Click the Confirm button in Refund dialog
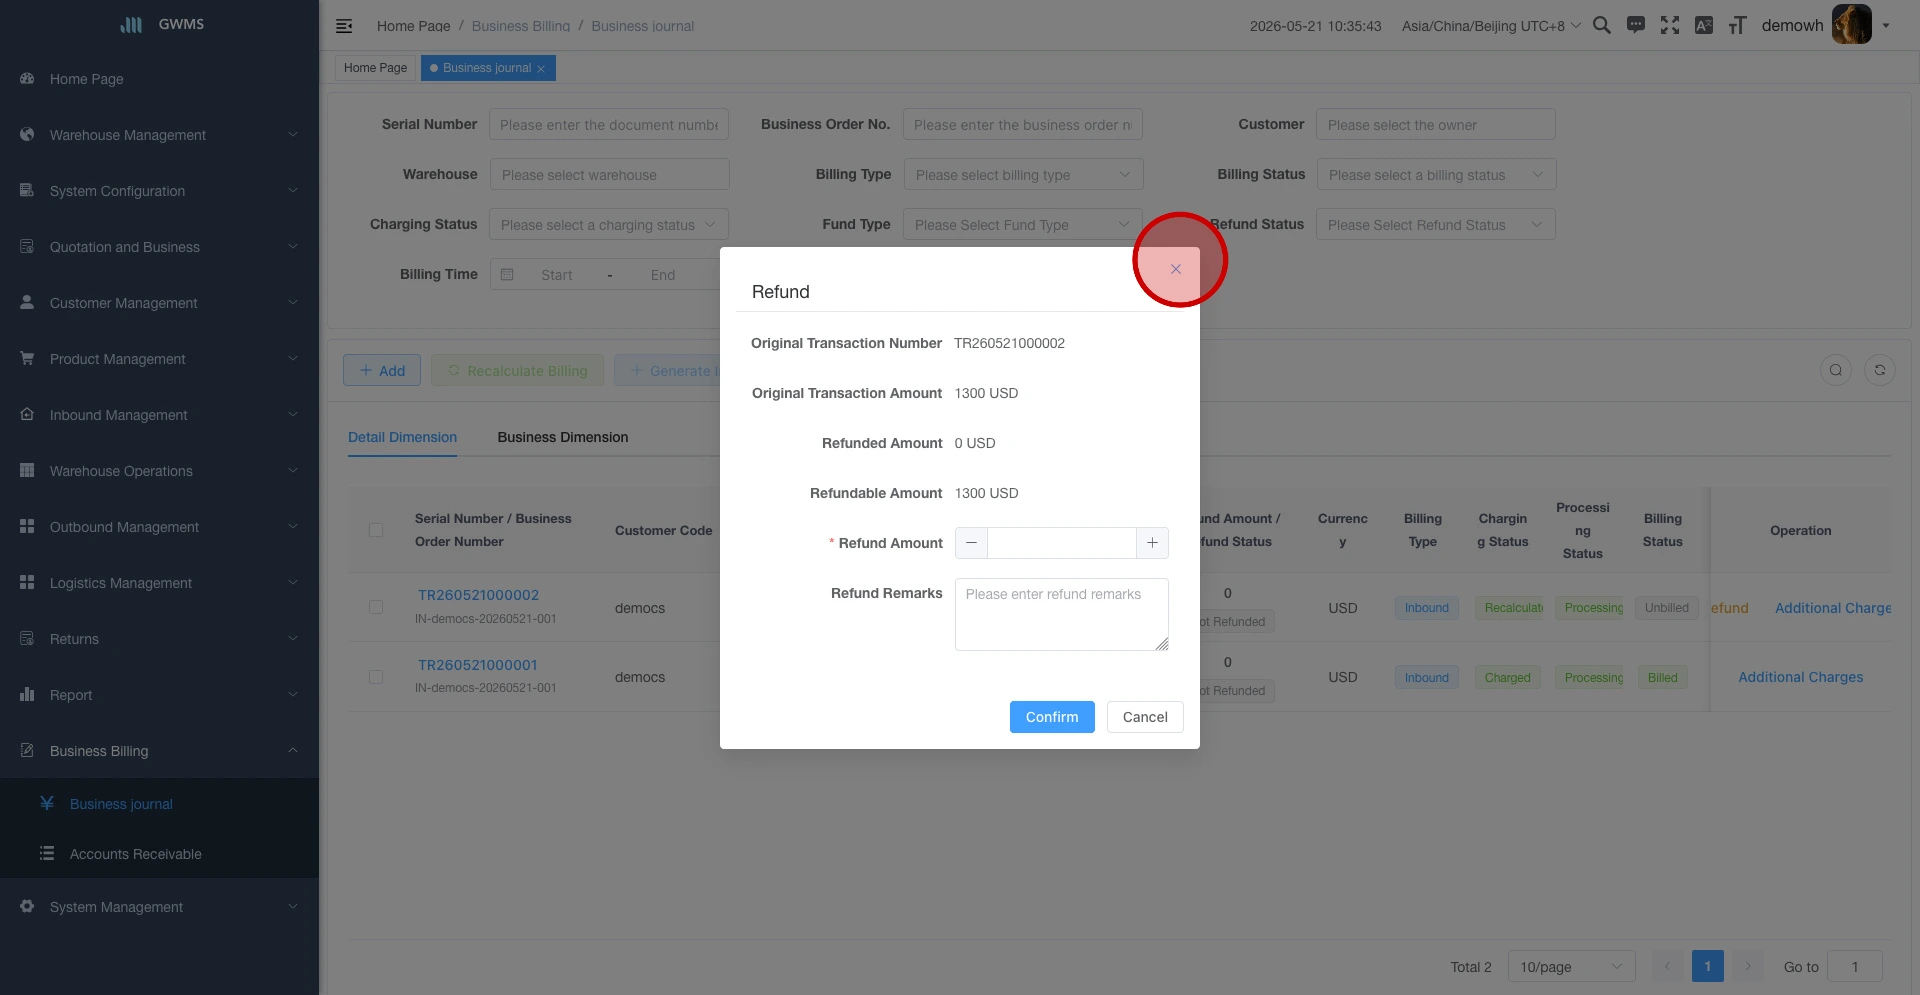Screen dimensions: 1920x995 point(1052,717)
